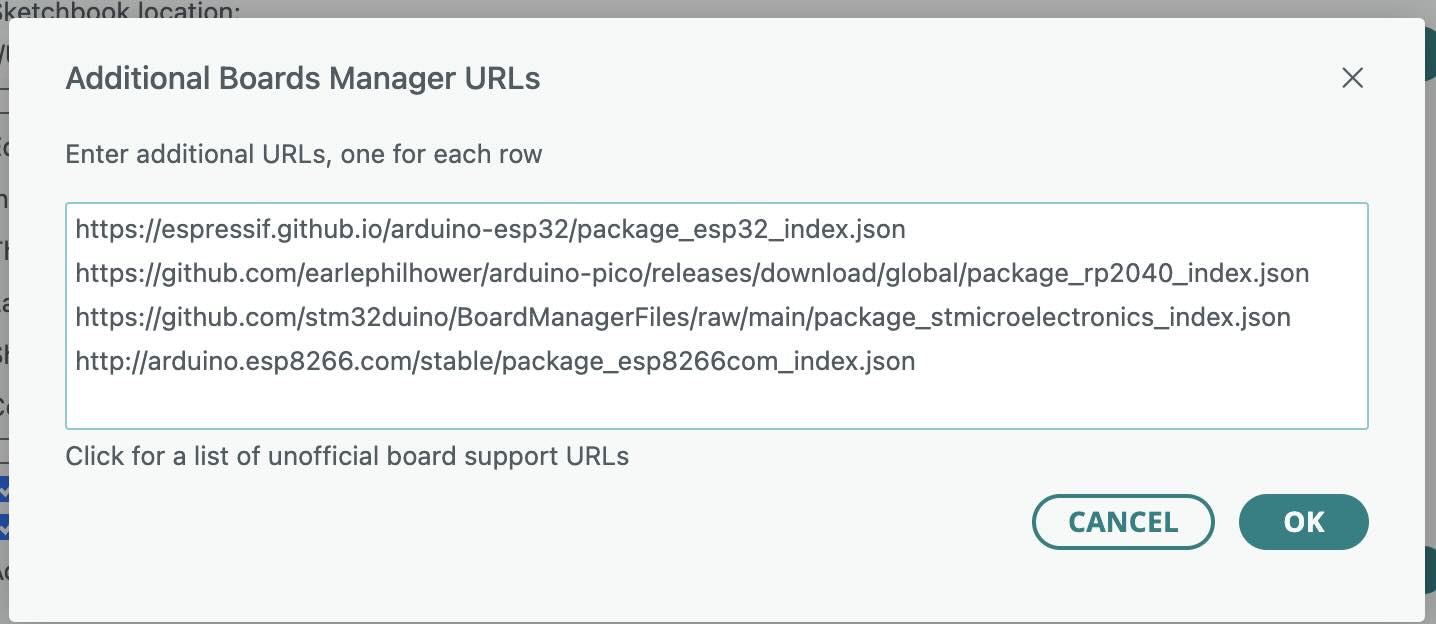The height and width of the screenshot is (624, 1436).
Task: Click the Sketchbook location label behind the dialog
Action: coord(120,10)
